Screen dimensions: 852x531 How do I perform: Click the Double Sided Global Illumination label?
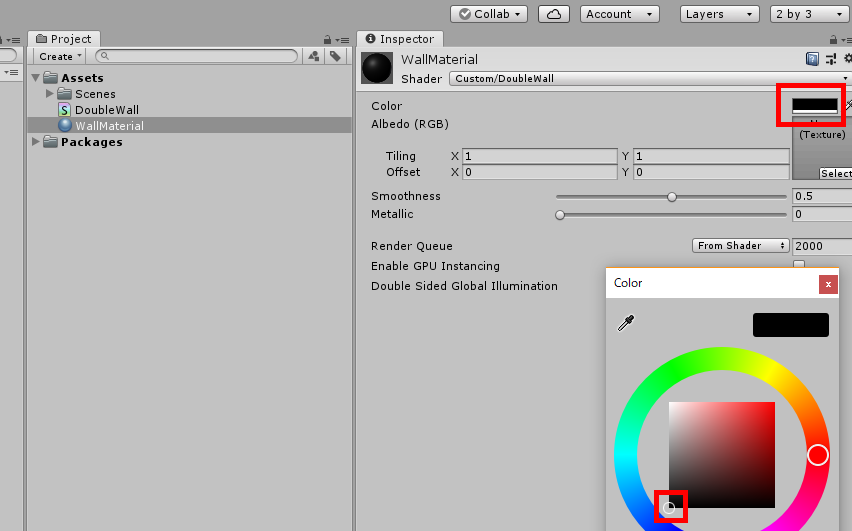pyautogui.click(x=464, y=286)
